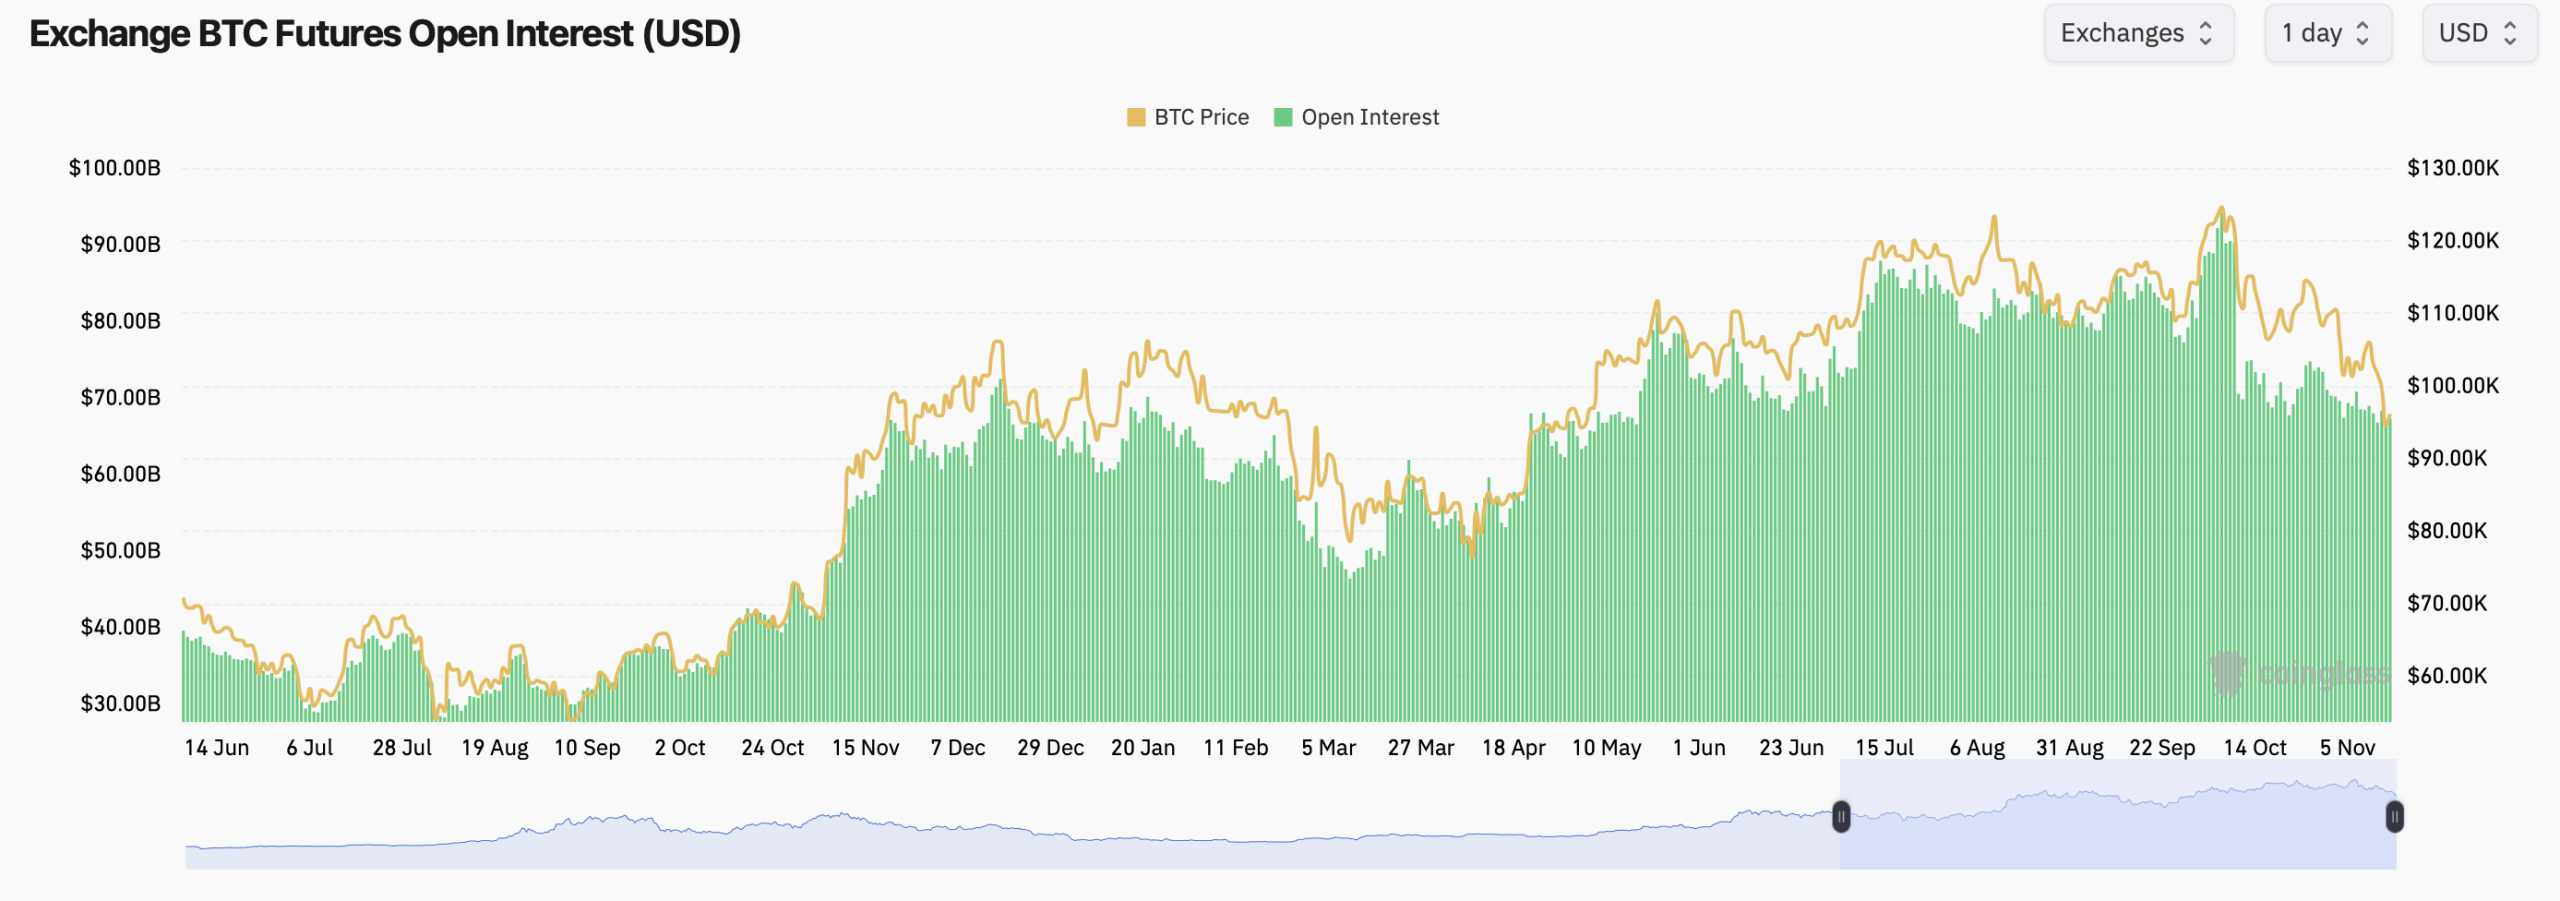This screenshot has height=901, width=2560.
Task: Open the 1 day time interval dropdown
Action: pyautogui.click(x=2328, y=33)
